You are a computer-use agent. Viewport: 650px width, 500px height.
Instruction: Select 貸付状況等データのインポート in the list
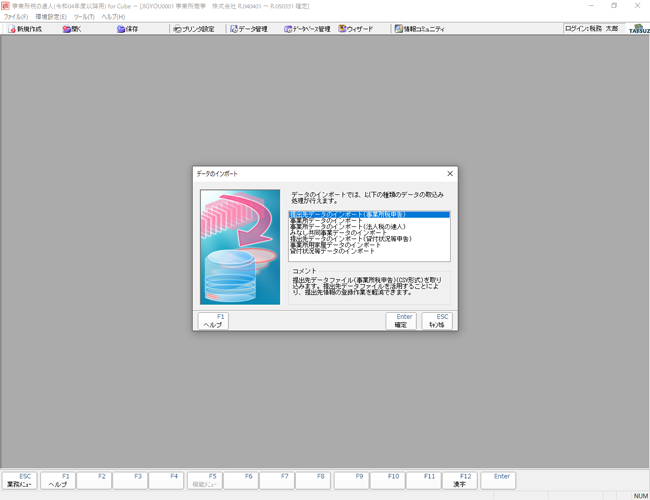tap(369, 251)
